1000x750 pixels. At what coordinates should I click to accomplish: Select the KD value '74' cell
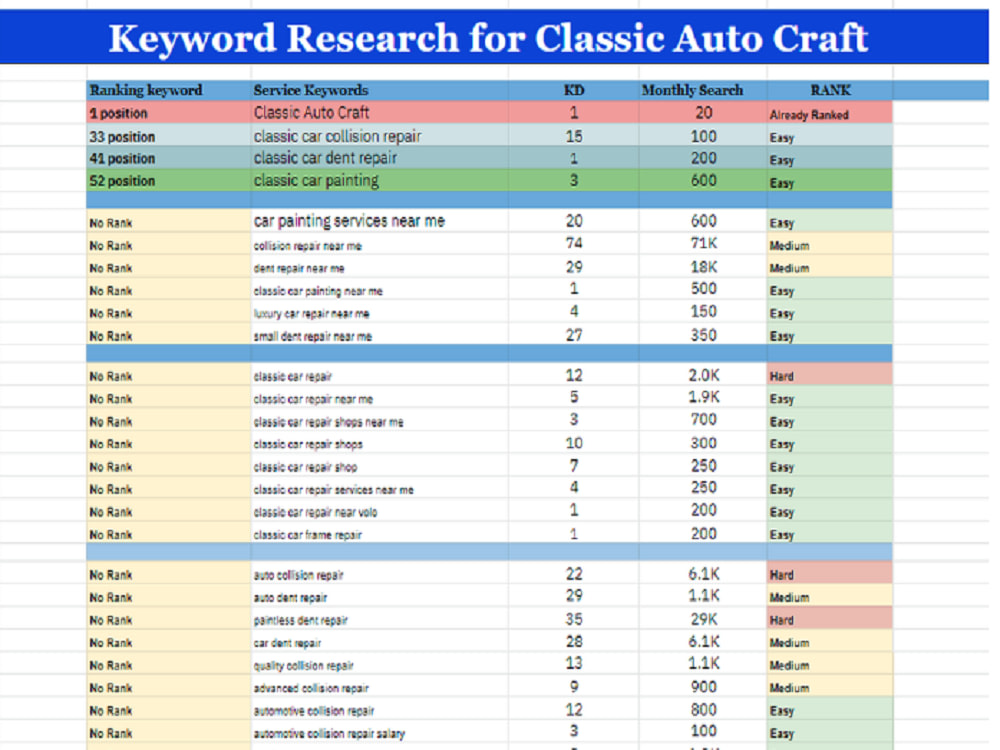[x=574, y=244]
